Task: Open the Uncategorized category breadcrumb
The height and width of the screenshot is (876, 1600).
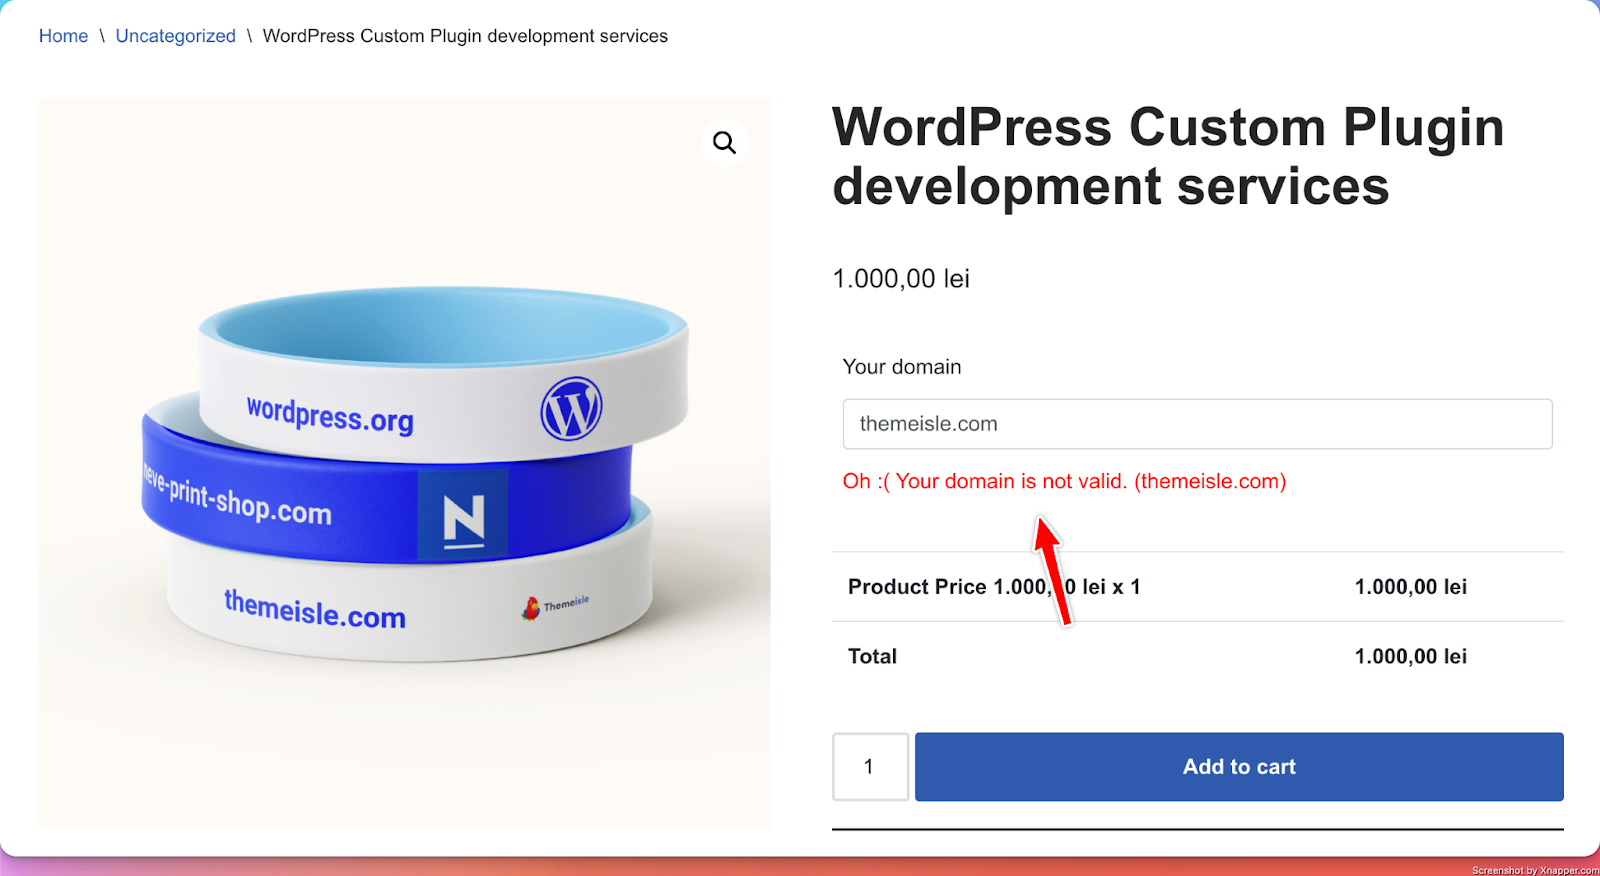Action: coord(176,36)
